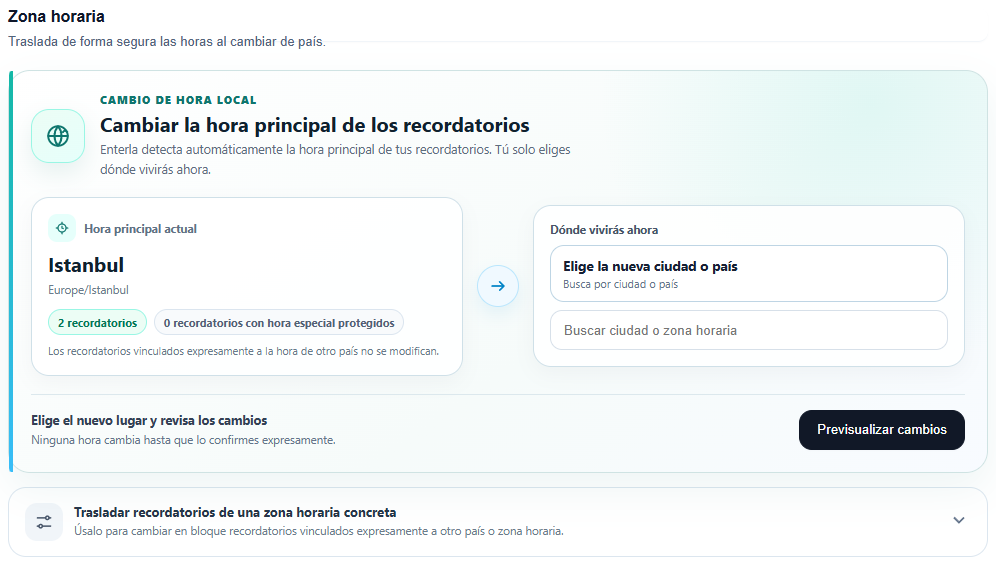Click the 2 recordatorios badge
996x565 pixels.
(x=97, y=323)
